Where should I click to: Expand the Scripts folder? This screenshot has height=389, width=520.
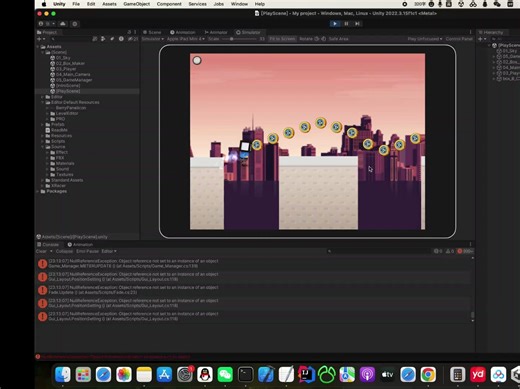43,141
